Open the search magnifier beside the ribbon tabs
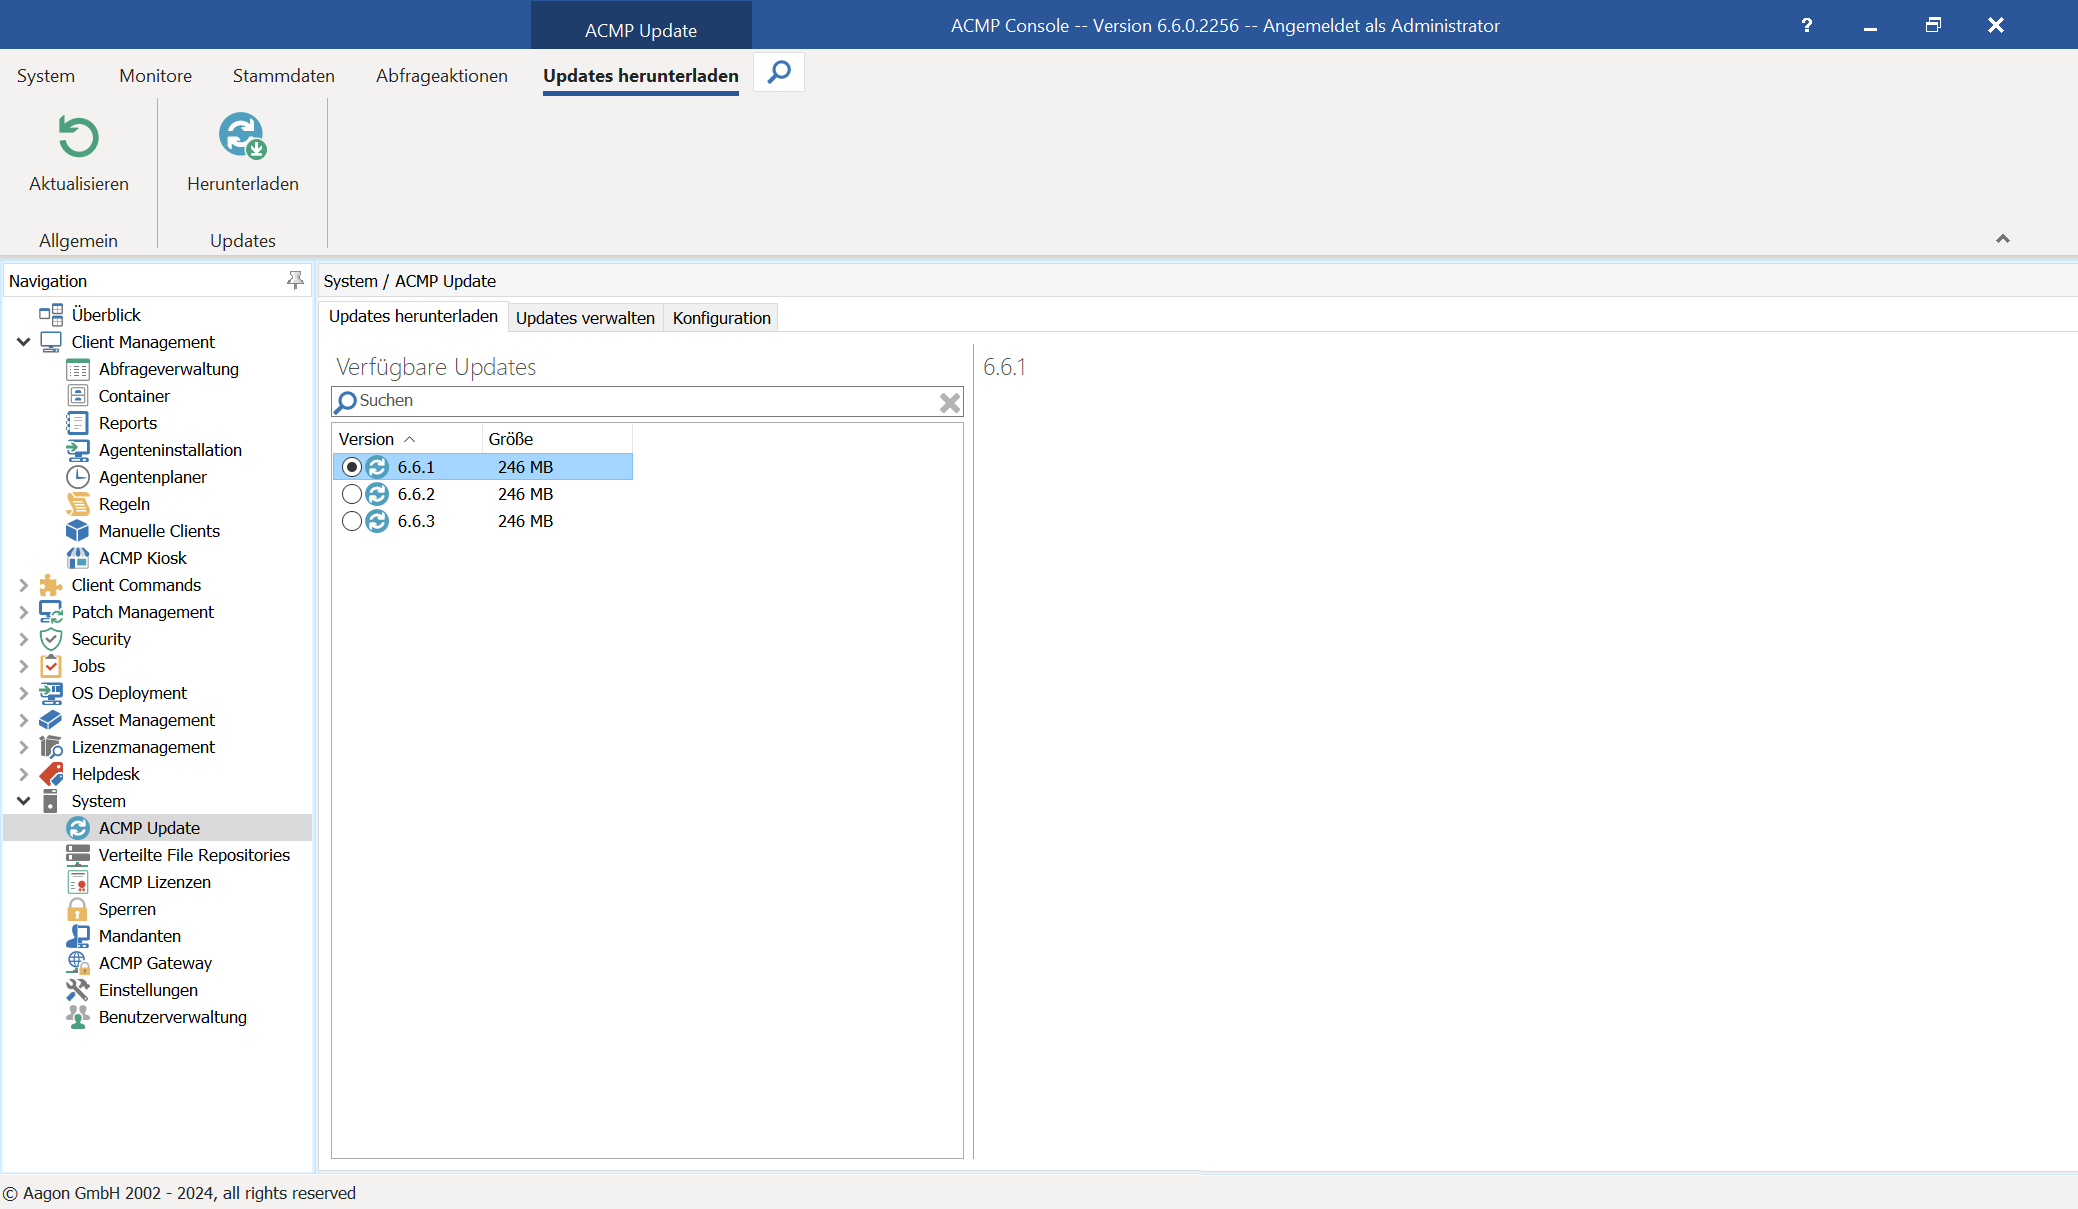 click(x=778, y=72)
